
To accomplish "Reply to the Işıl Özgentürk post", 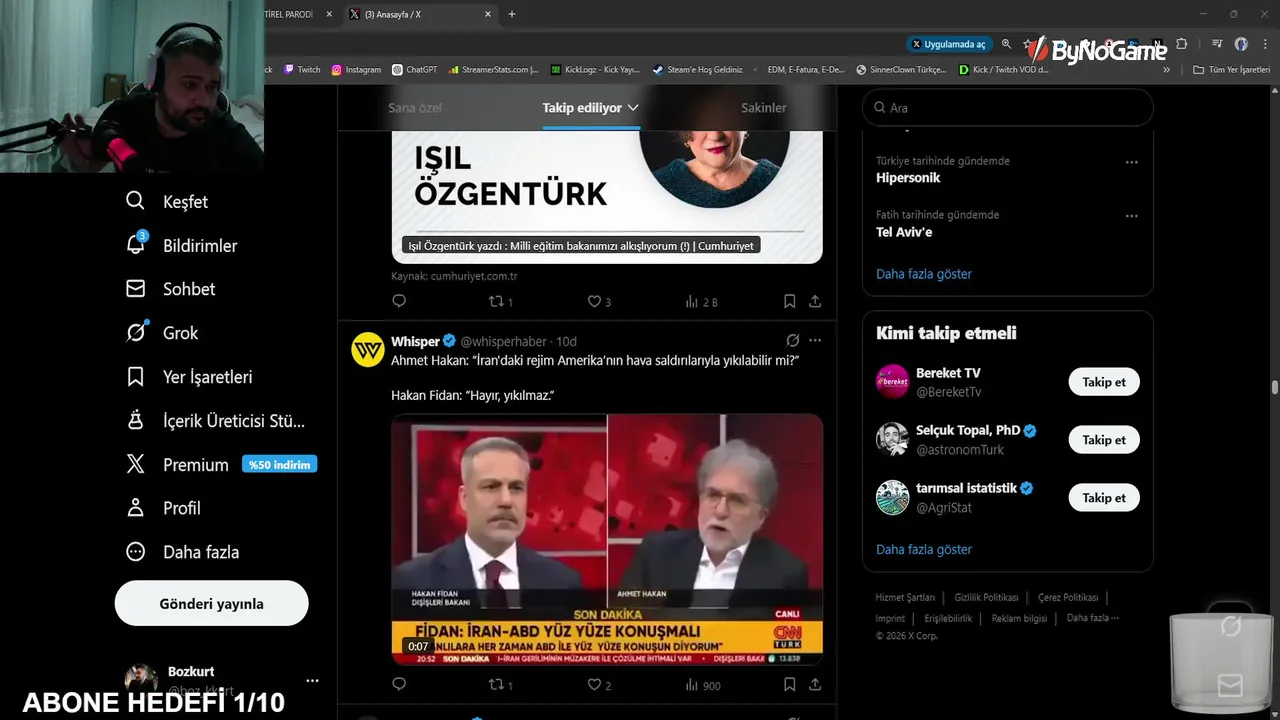I will [x=399, y=301].
